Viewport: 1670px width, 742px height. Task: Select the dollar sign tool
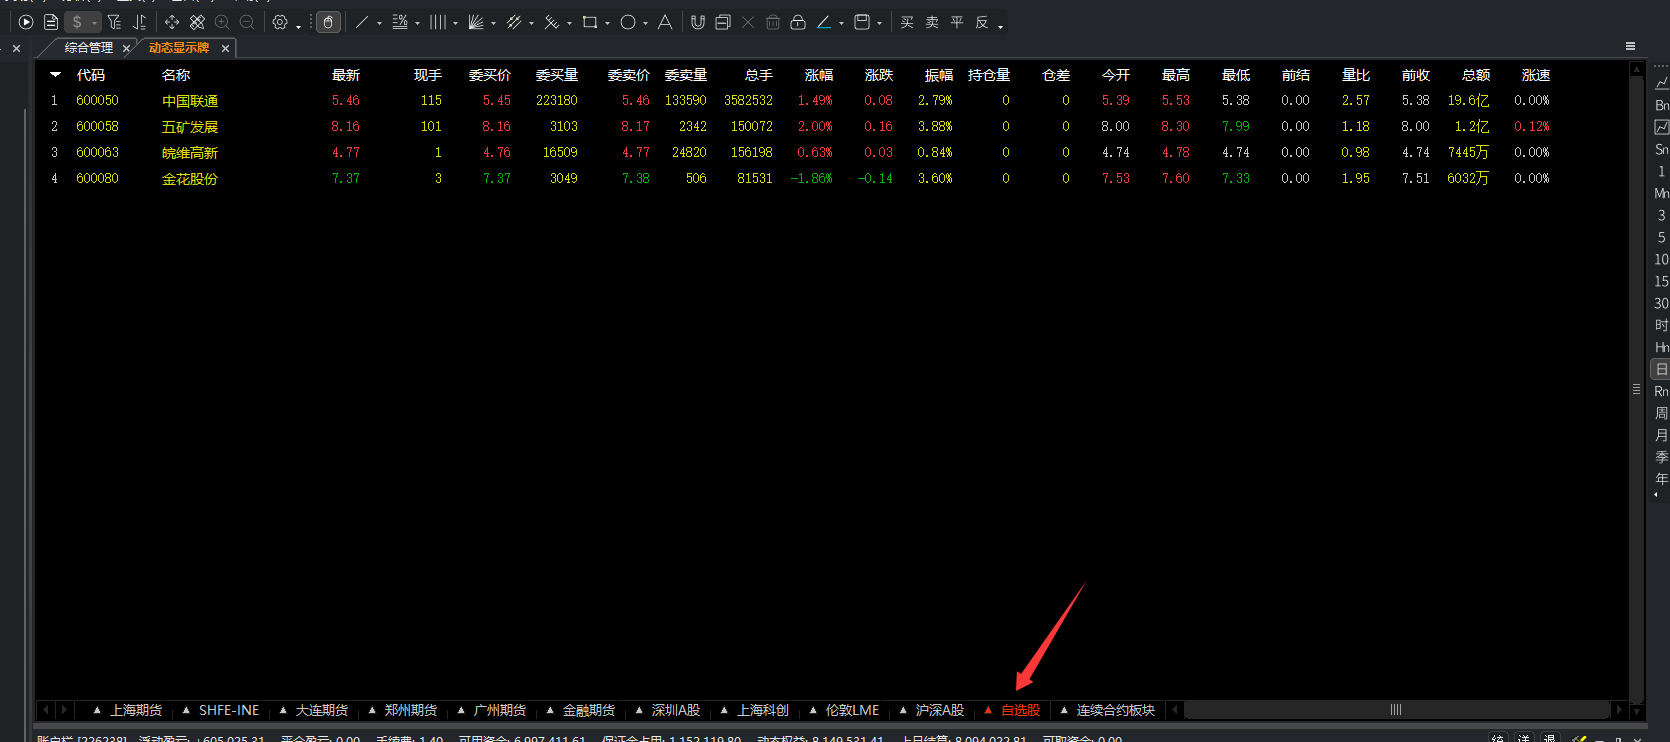pyautogui.click(x=77, y=22)
